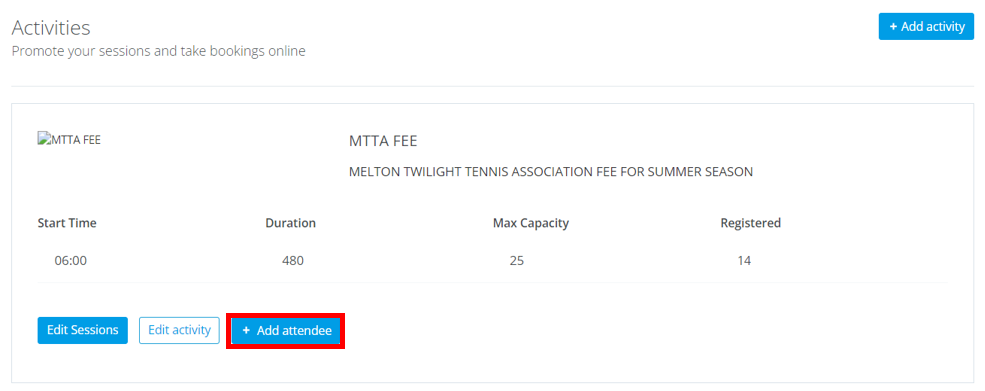Click the 06:00 start time value
This screenshot has height=391, width=985.
tap(70, 260)
